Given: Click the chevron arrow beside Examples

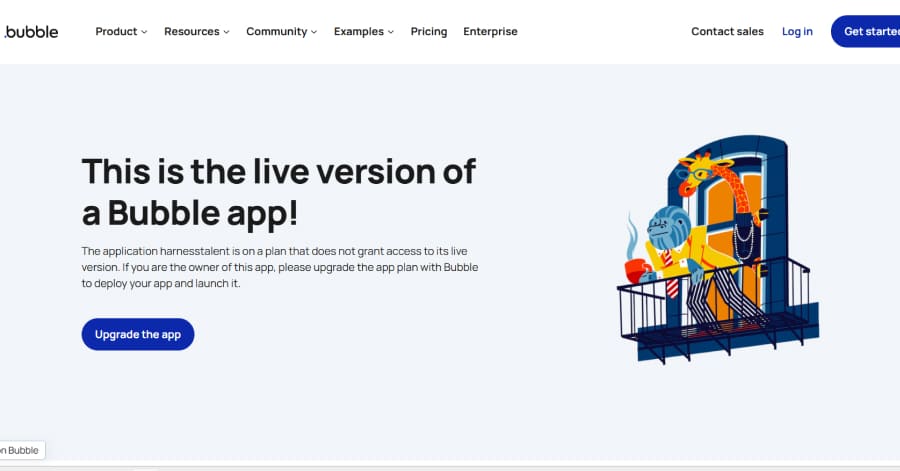Looking at the screenshot, I should click(x=391, y=32).
